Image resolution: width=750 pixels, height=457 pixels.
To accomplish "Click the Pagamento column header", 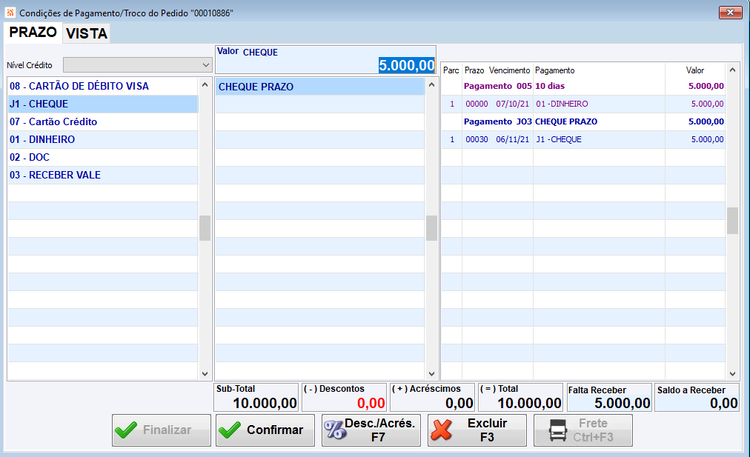I will click(x=555, y=70).
